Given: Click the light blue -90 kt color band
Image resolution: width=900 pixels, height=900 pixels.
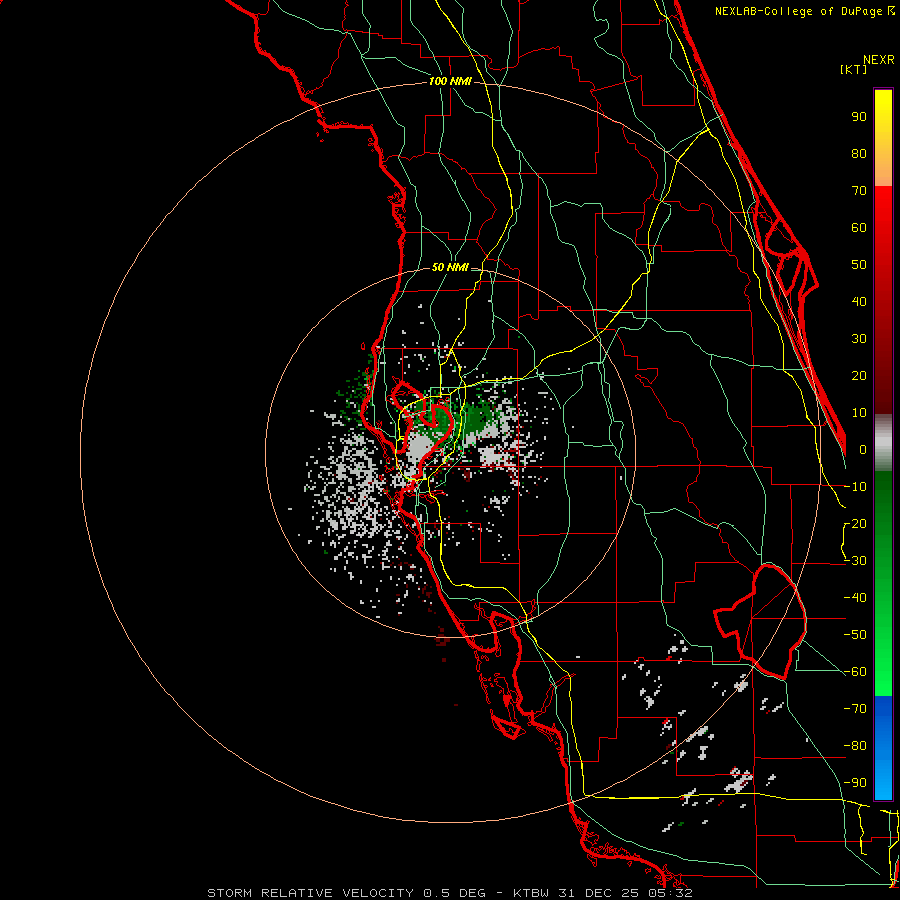Looking at the screenshot, I should [x=883, y=783].
